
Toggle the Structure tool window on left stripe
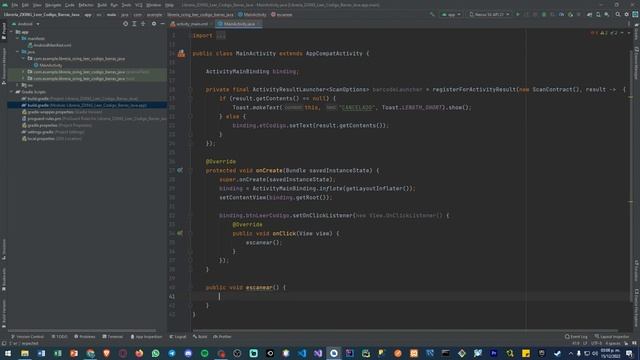coord(4,249)
